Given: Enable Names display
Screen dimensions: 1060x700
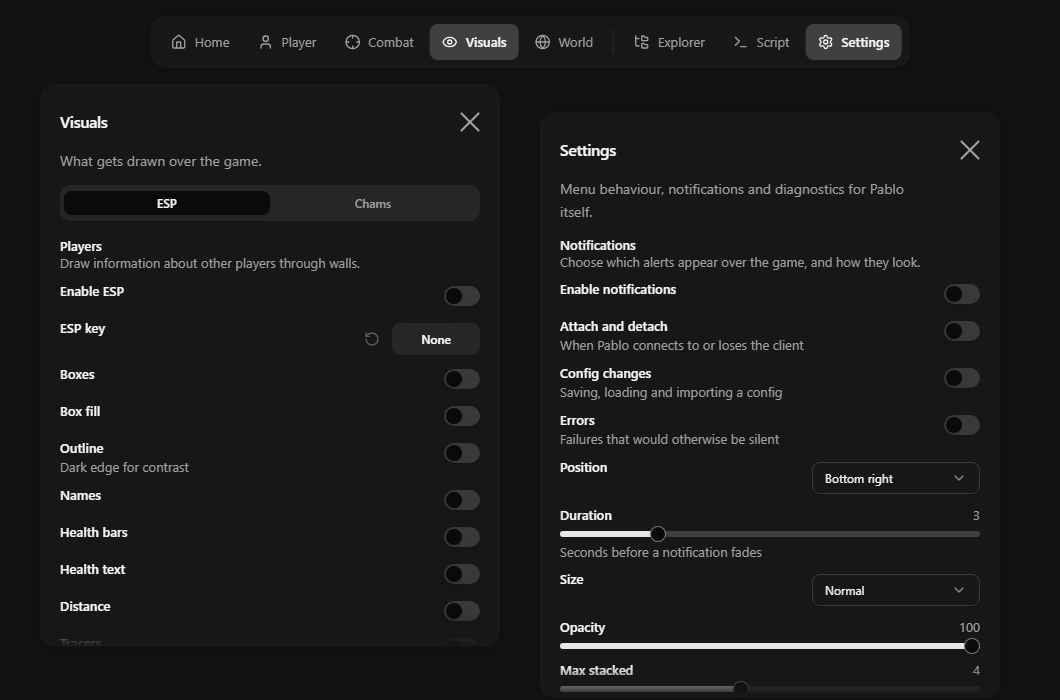Looking at the screenshot, I should [462, 500].
